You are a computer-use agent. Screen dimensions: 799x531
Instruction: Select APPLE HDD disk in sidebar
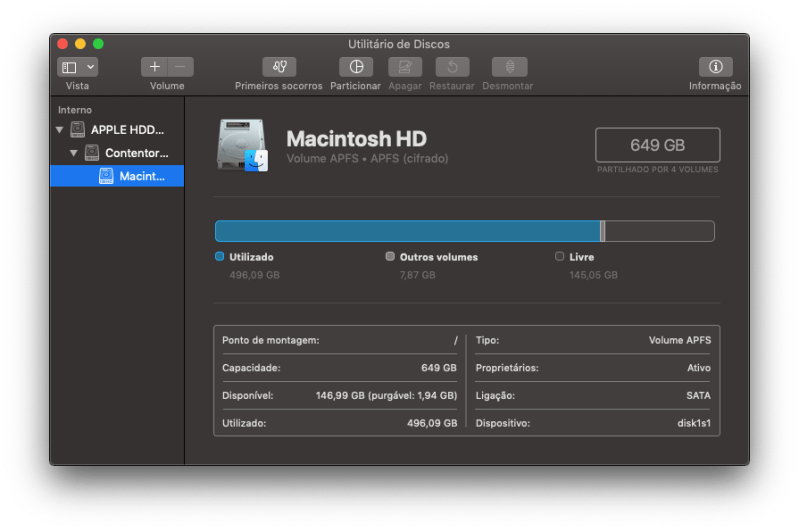(x=117, y=130)
